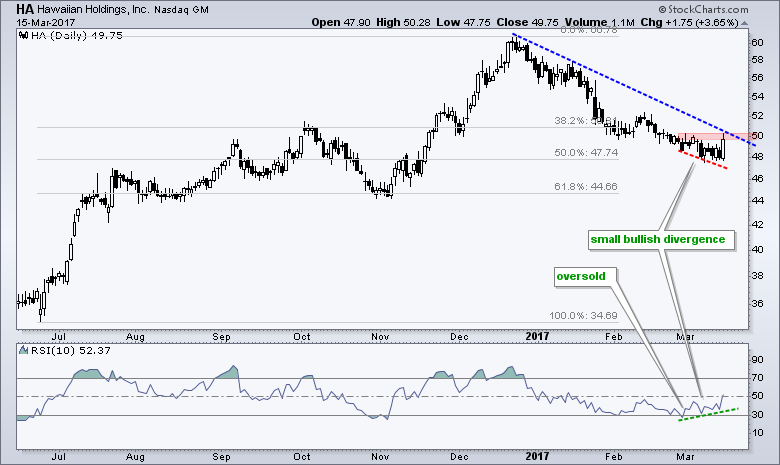Click the Close 49.75 value
The height and width of the screenshot is (465, 780).
click(527, 22)
